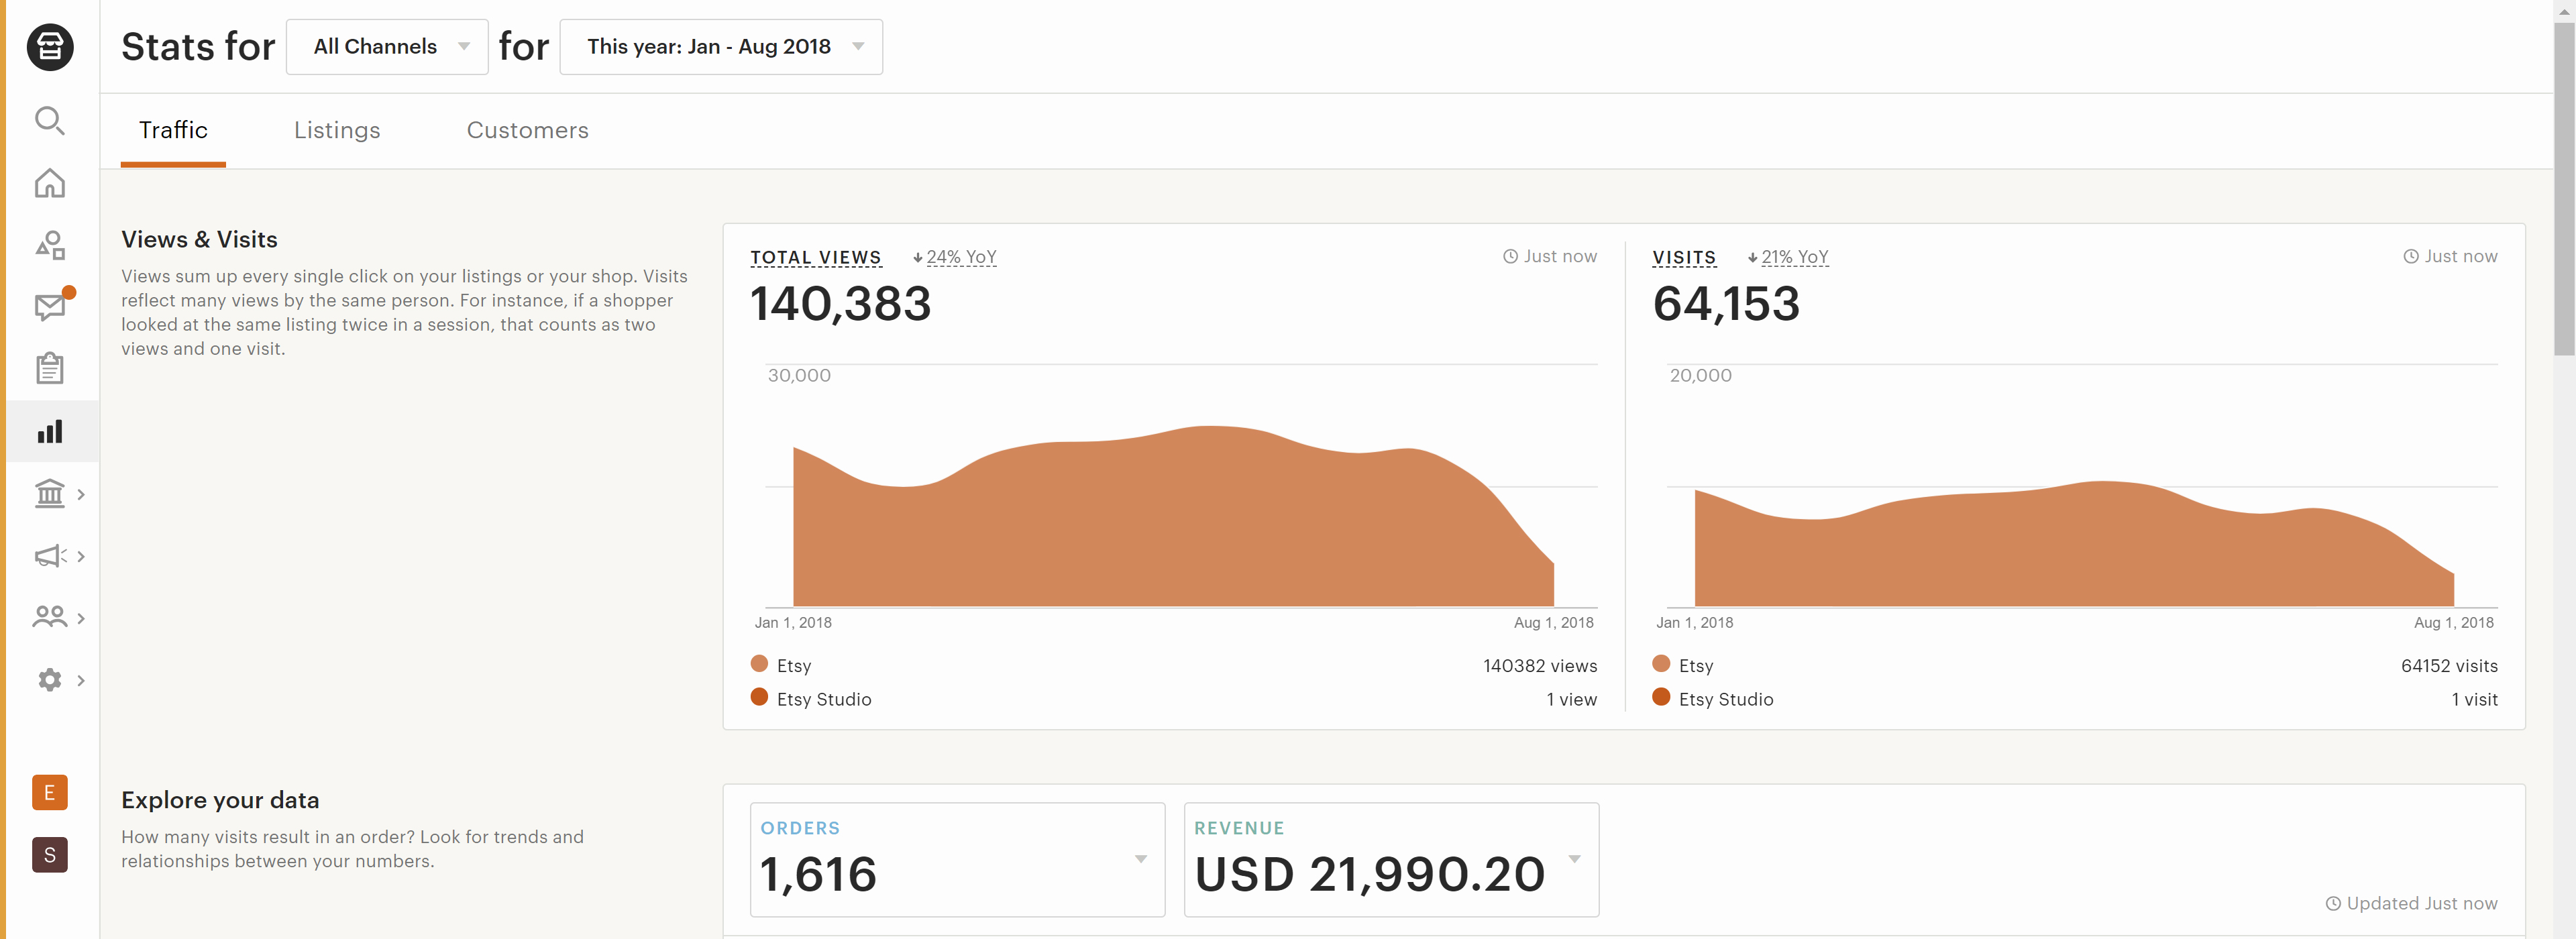Open the search icon in sidebar
The image size is (2576, 939).
point(50,121)
